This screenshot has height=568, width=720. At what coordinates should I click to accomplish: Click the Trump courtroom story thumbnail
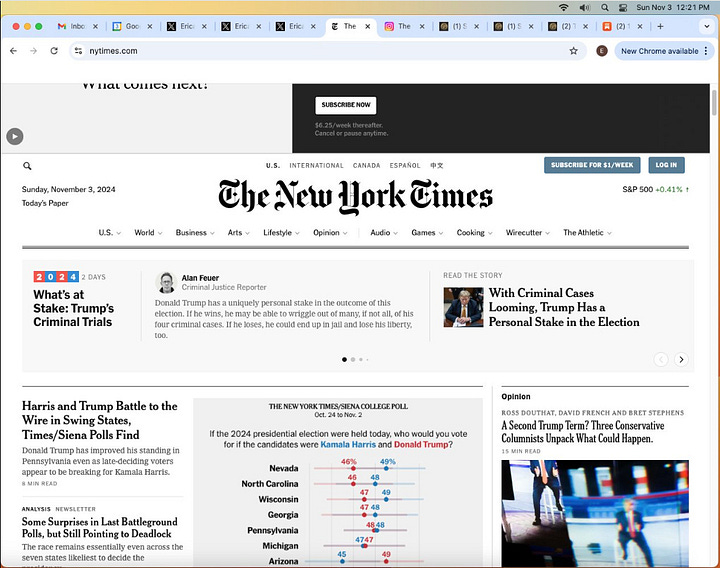(463, 307)
